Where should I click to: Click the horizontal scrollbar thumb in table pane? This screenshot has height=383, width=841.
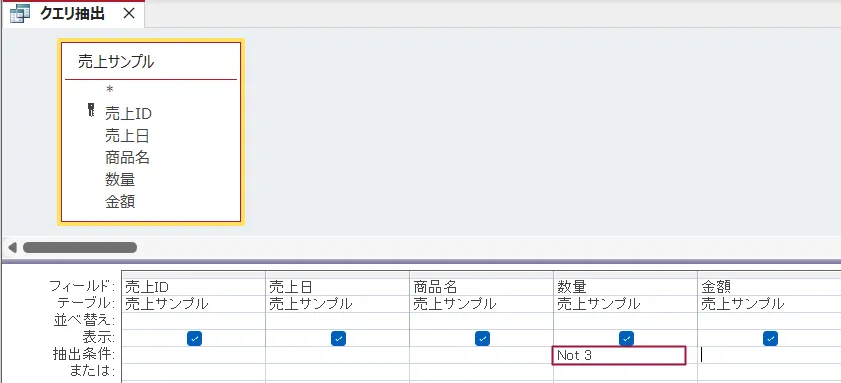tap(79, 247)
